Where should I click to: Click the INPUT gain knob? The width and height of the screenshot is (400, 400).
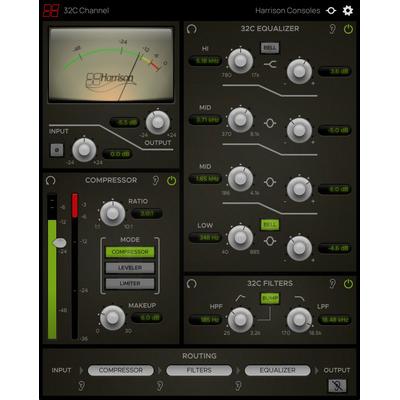[x=84, y=150]
